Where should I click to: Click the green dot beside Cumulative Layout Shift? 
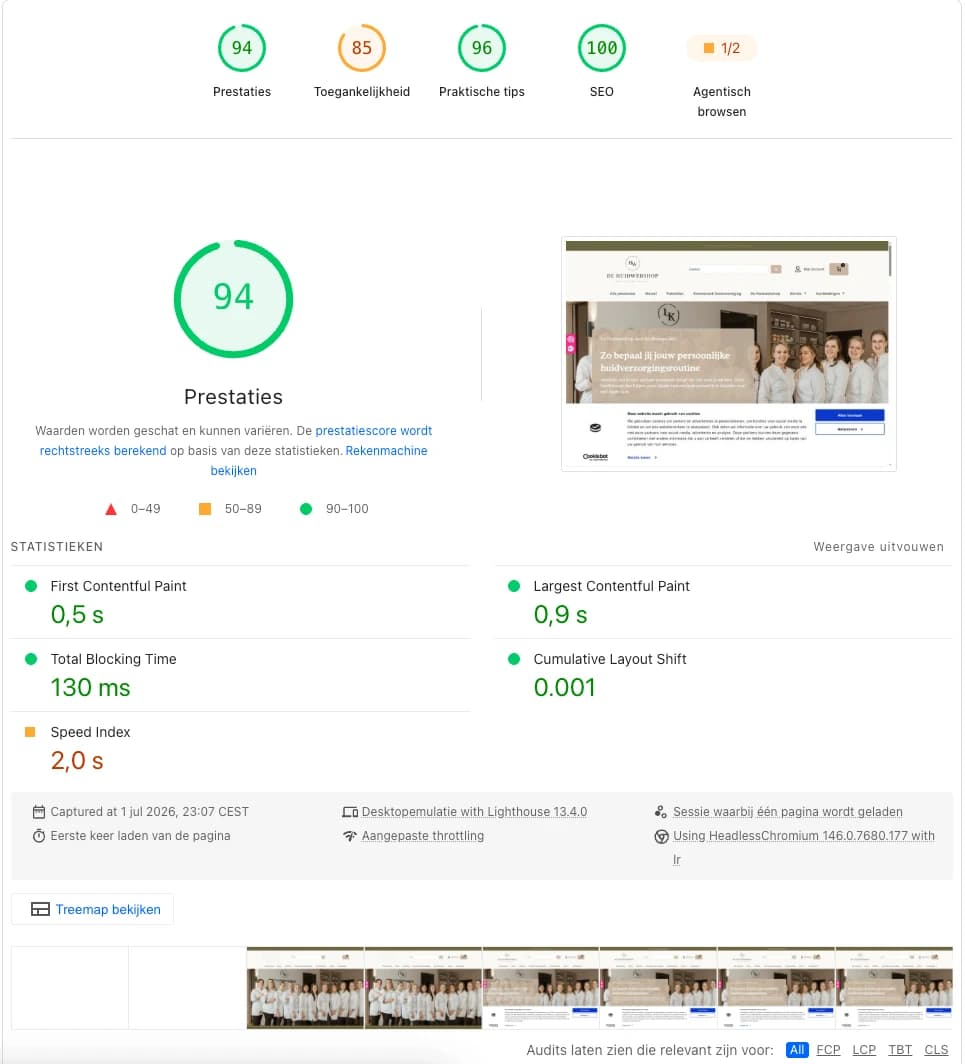[514, 659]
